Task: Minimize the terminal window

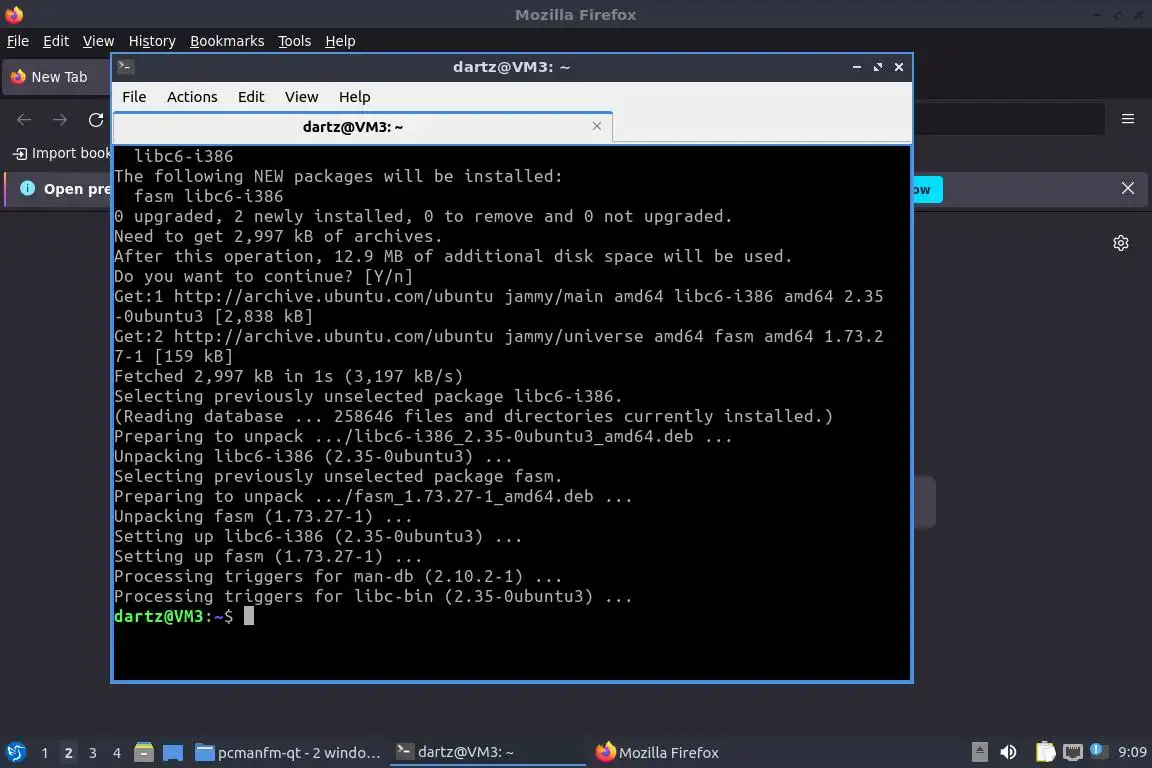Action: (x=857, y=67)
